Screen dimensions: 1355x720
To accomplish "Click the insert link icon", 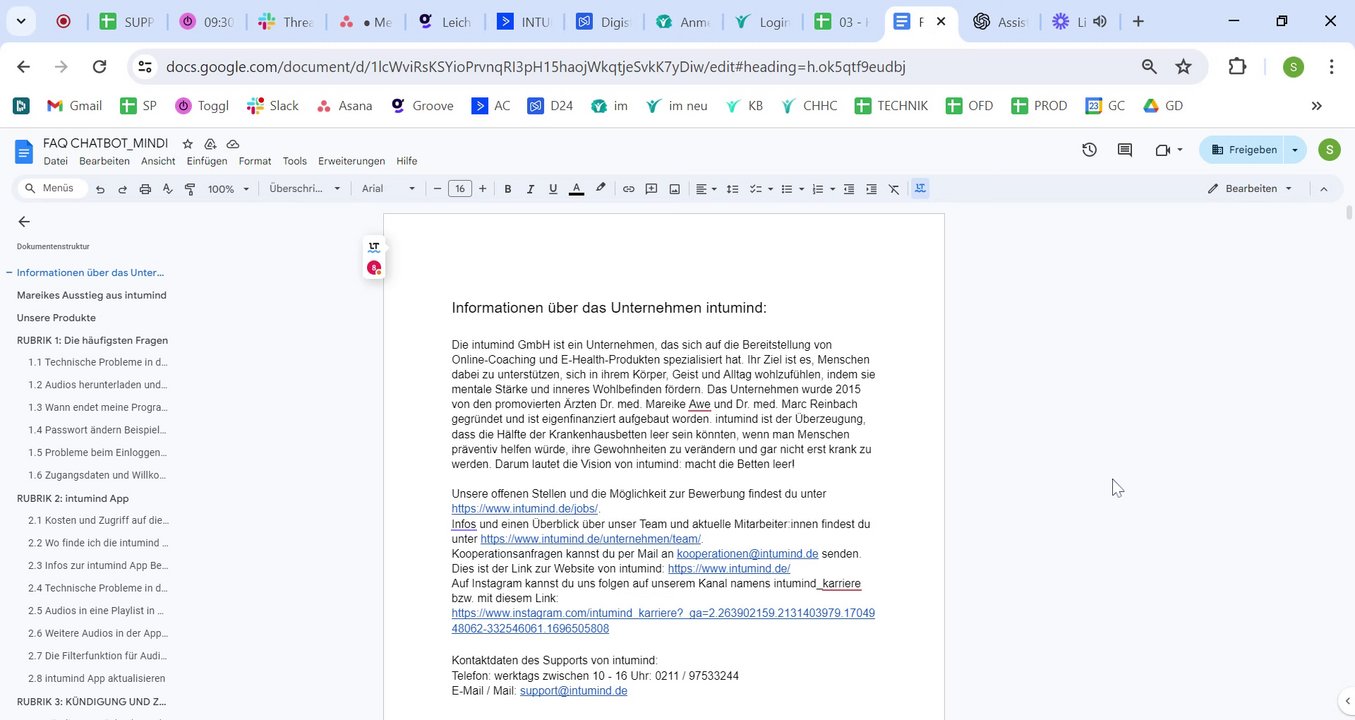I will coord(628,189).
